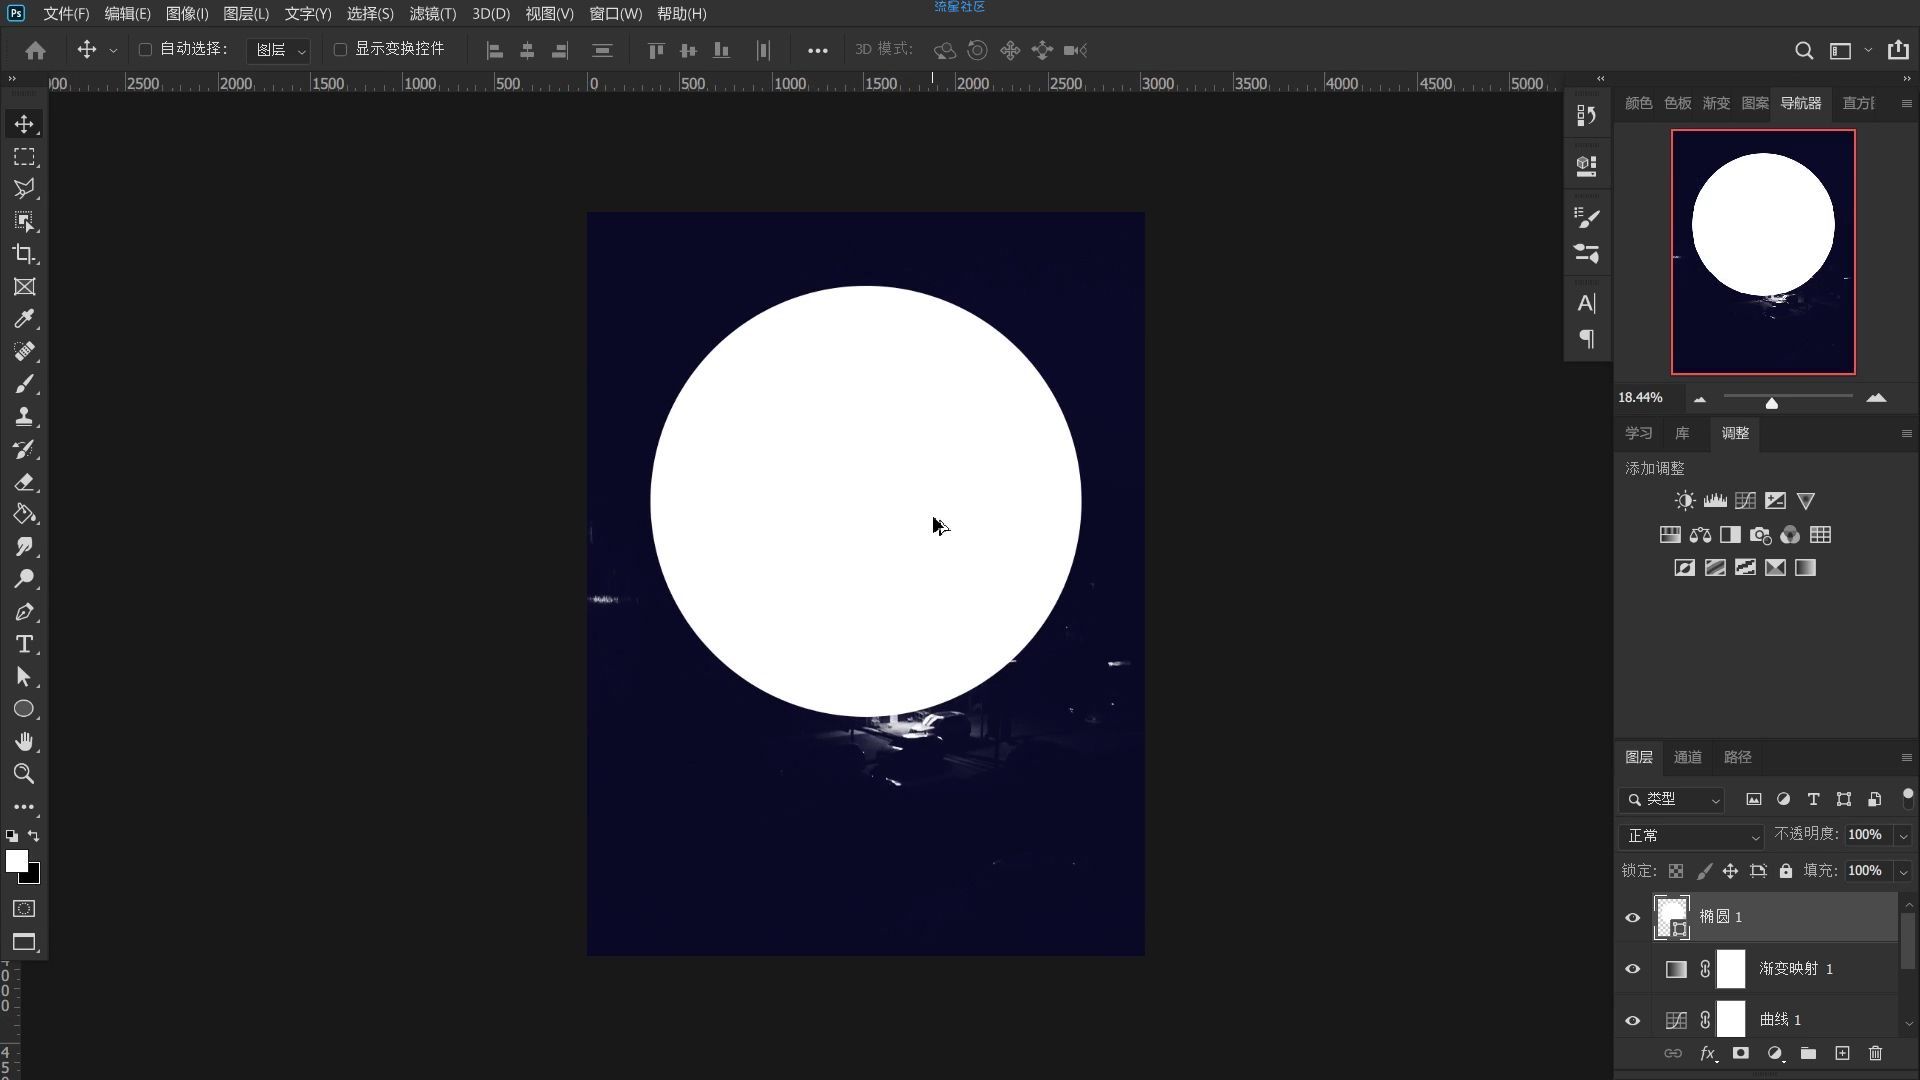Click the delete layer trash icon
Image resolution: width=1920 pixels, height=1080 pixels.
(1875, 1053)
